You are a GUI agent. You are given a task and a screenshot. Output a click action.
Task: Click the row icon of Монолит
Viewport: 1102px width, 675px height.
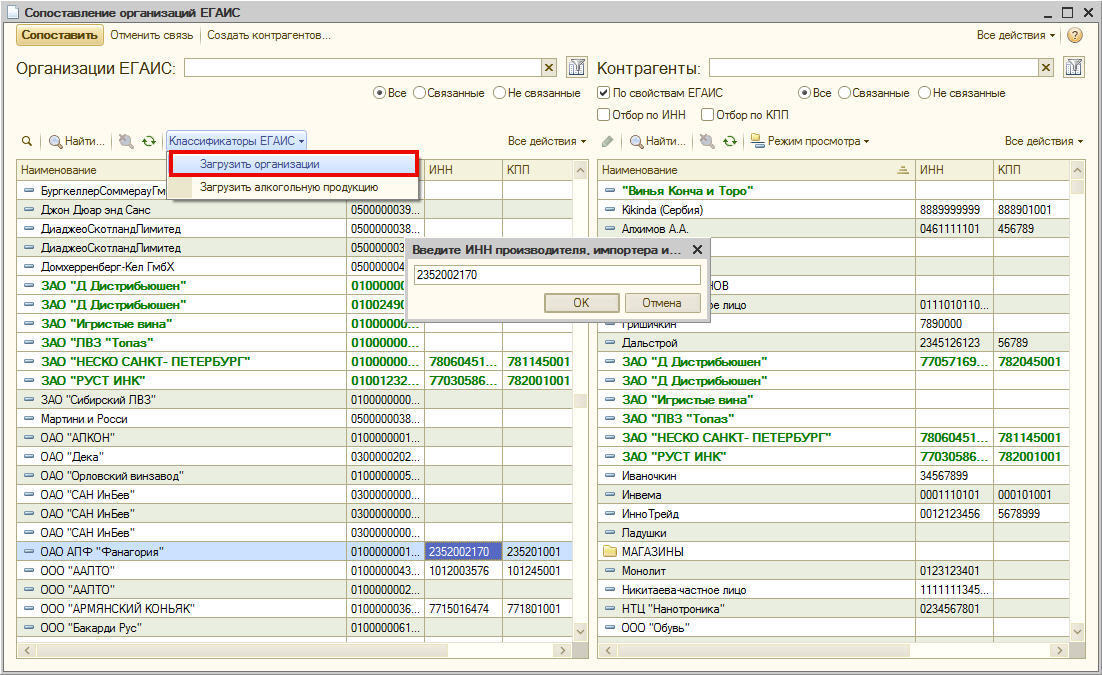pos(610,570)
